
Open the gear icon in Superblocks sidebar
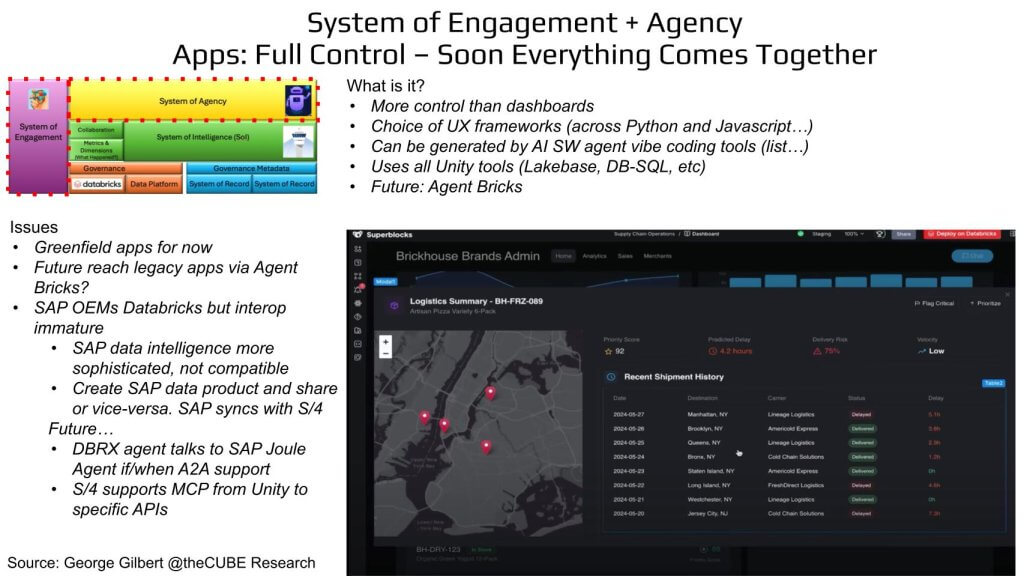[358, 303]
